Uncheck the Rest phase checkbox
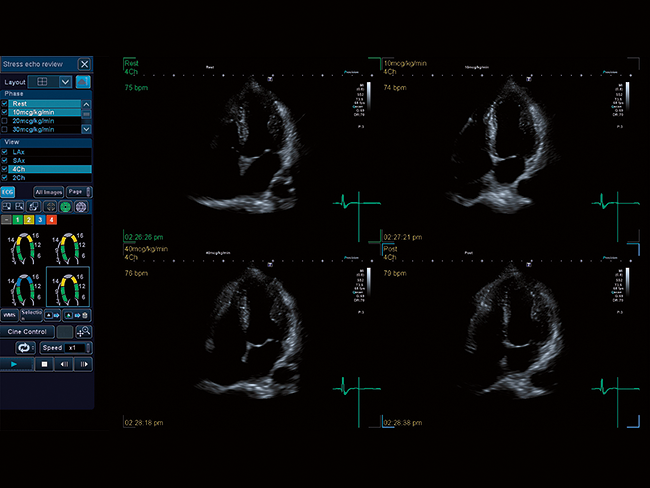Viewport: 650px width, 488px height. point(5,104)
